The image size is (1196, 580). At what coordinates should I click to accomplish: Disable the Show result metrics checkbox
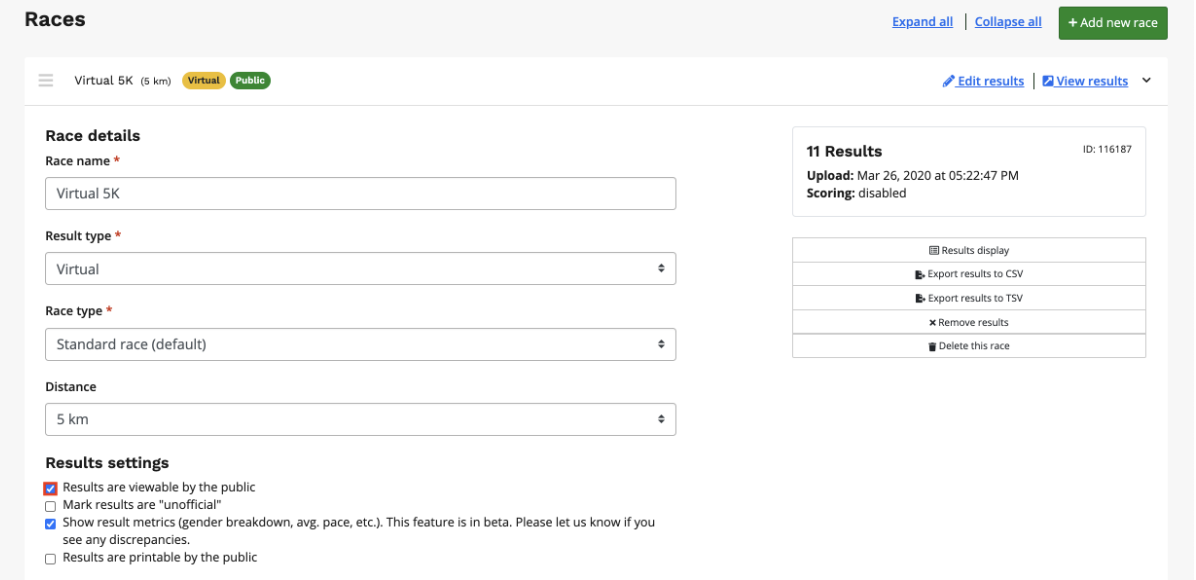point(50,524)
